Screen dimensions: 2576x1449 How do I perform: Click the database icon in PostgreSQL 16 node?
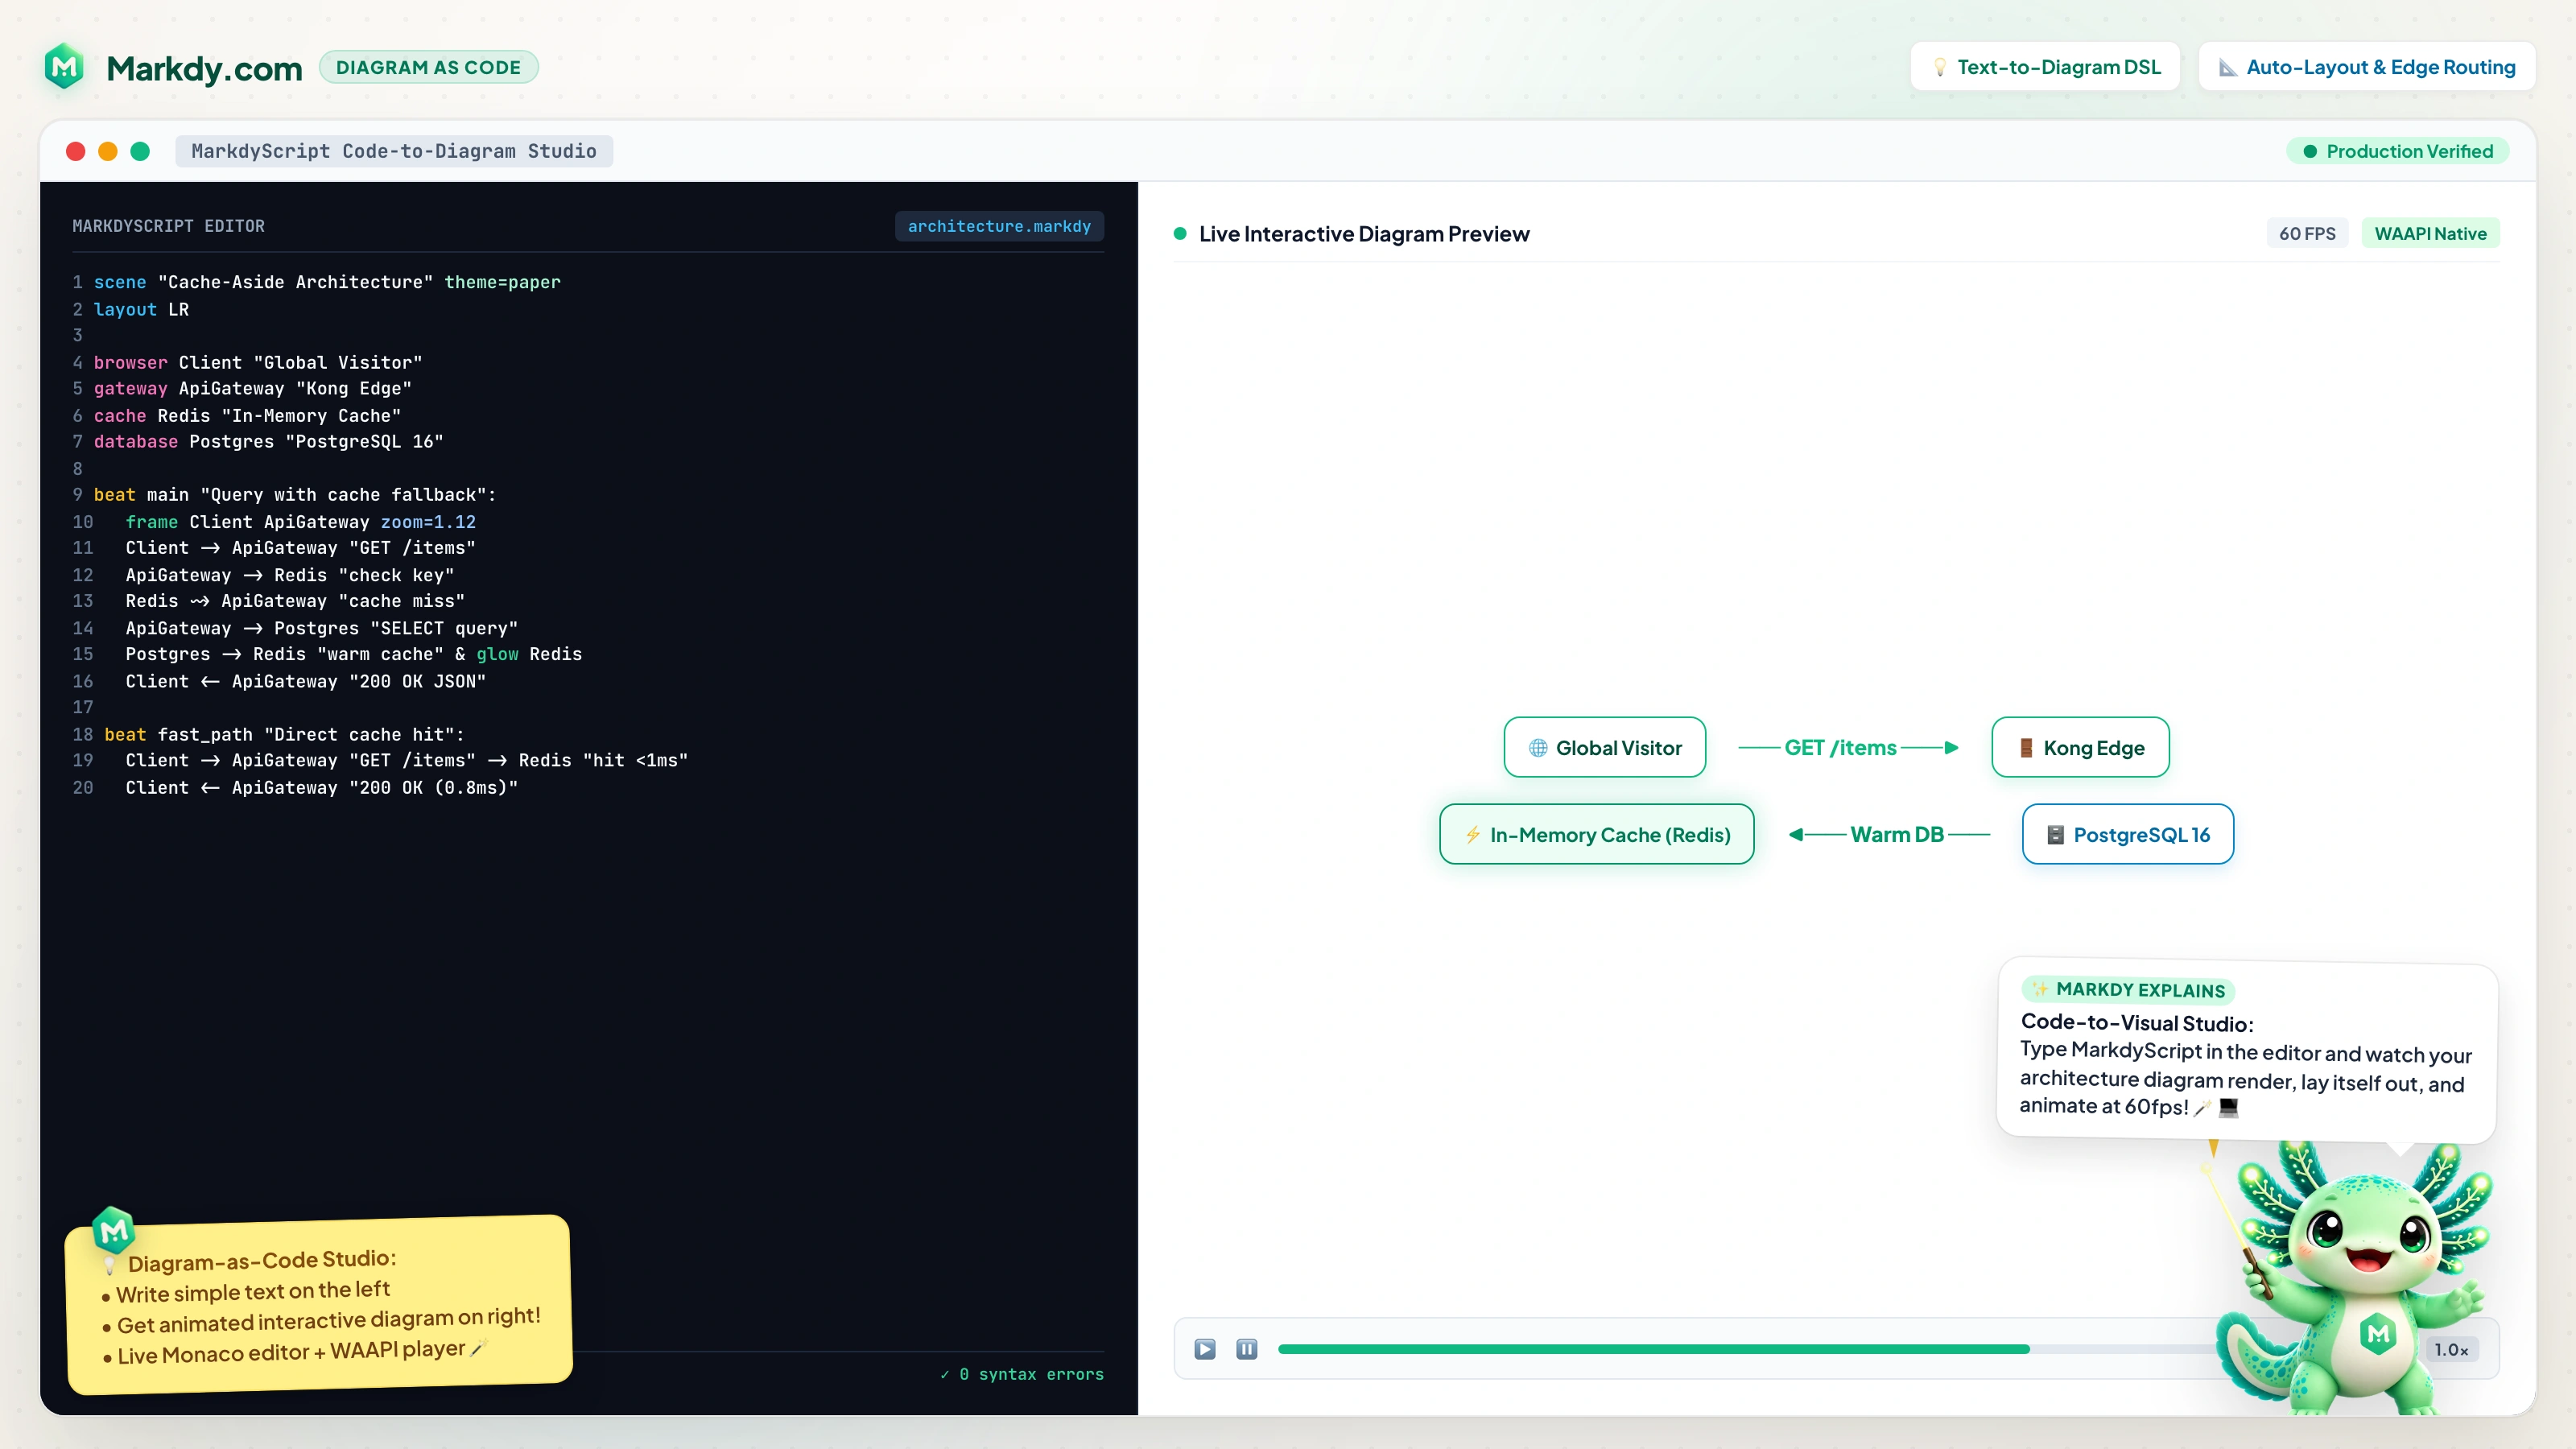(x=2055, y=835)
